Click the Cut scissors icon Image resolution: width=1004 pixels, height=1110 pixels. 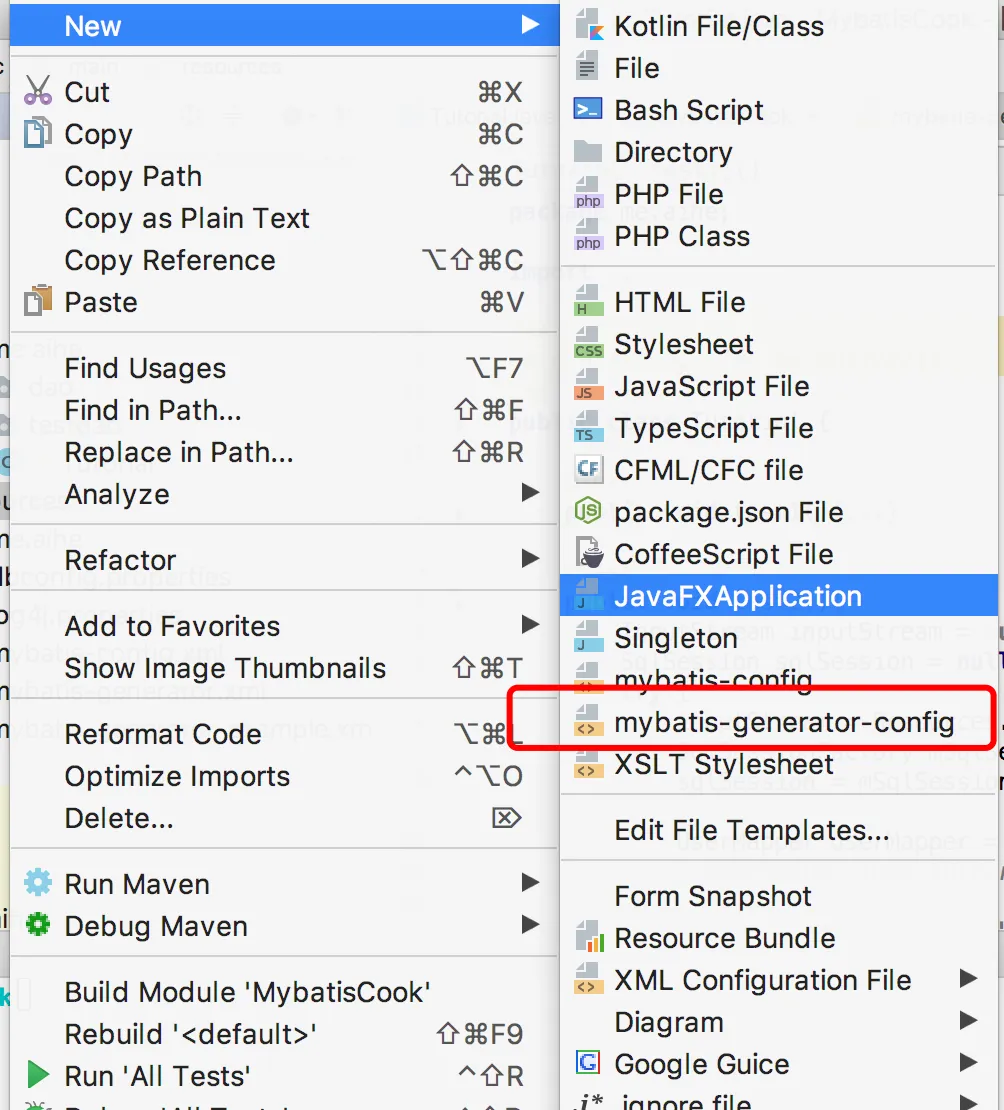pos(38,91)
